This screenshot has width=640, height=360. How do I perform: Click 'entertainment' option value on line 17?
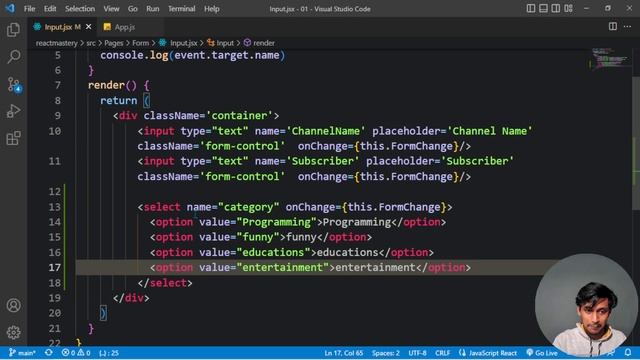click(x=282, y=267)
